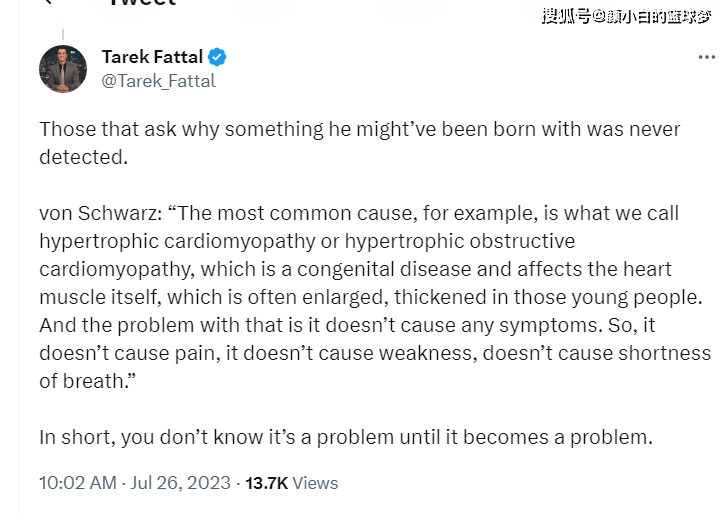This screenshot has width=726, height=514.
Task: Click the 10:02 AM timestamp
Action: click(78, 483)
